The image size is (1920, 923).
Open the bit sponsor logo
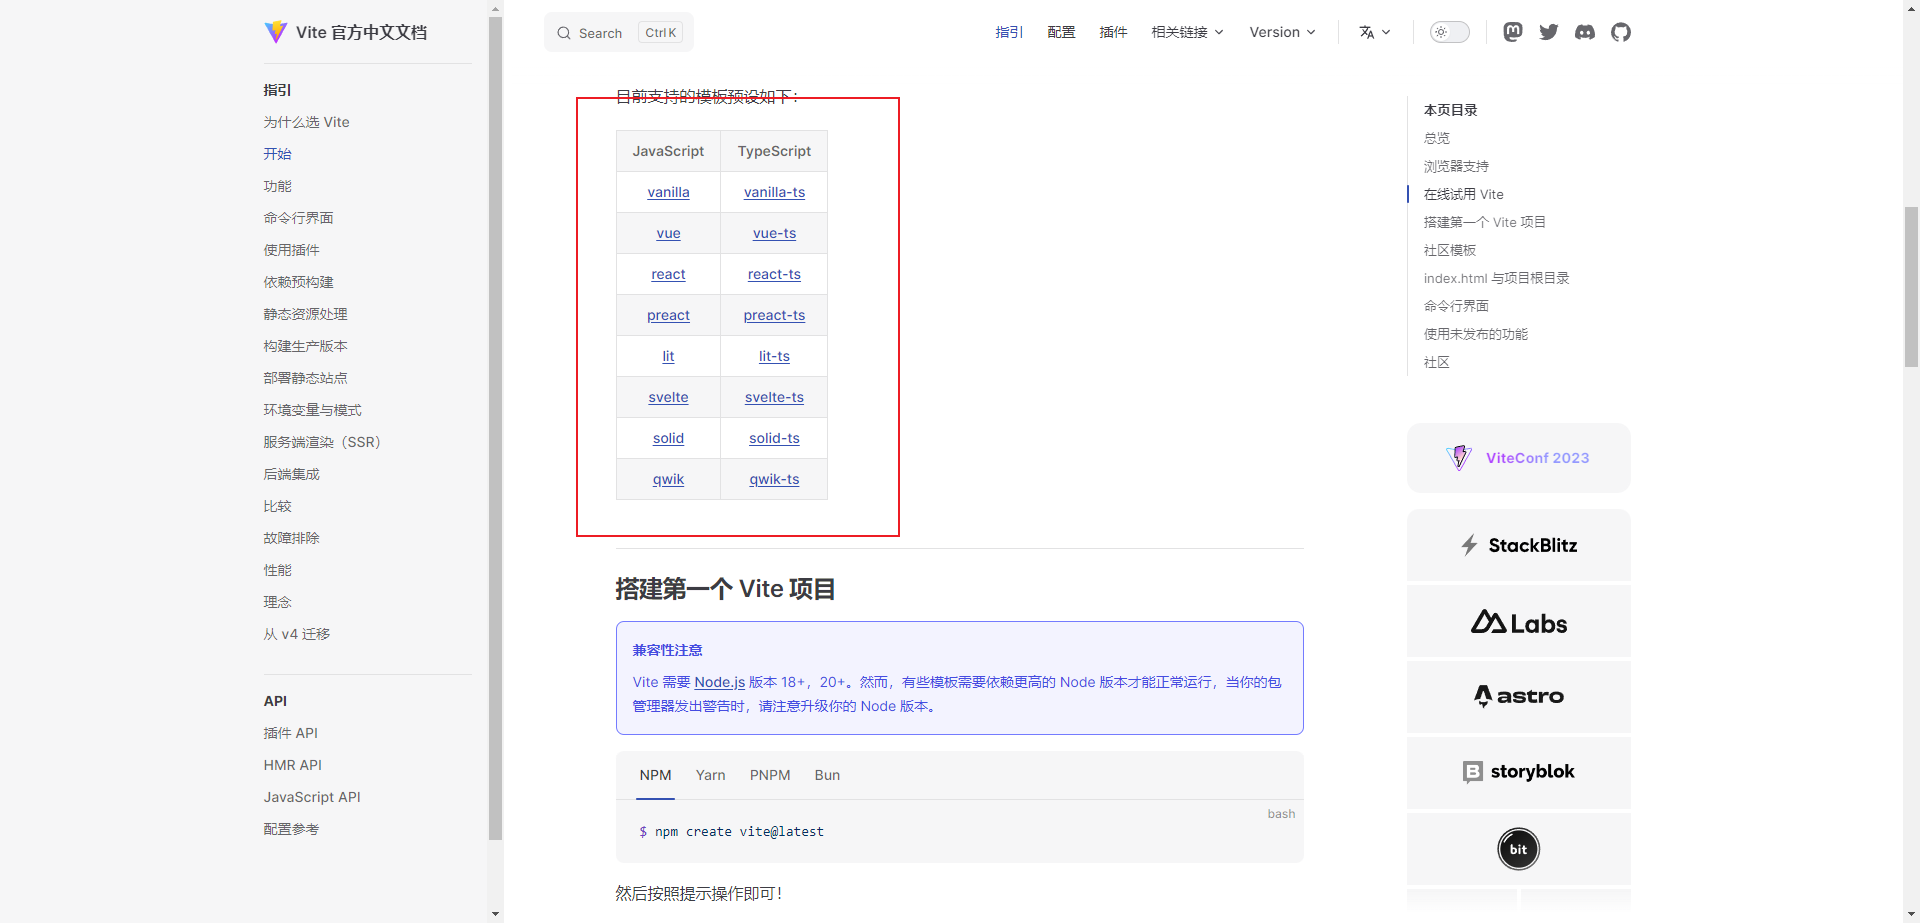(x=1518, y=849)
